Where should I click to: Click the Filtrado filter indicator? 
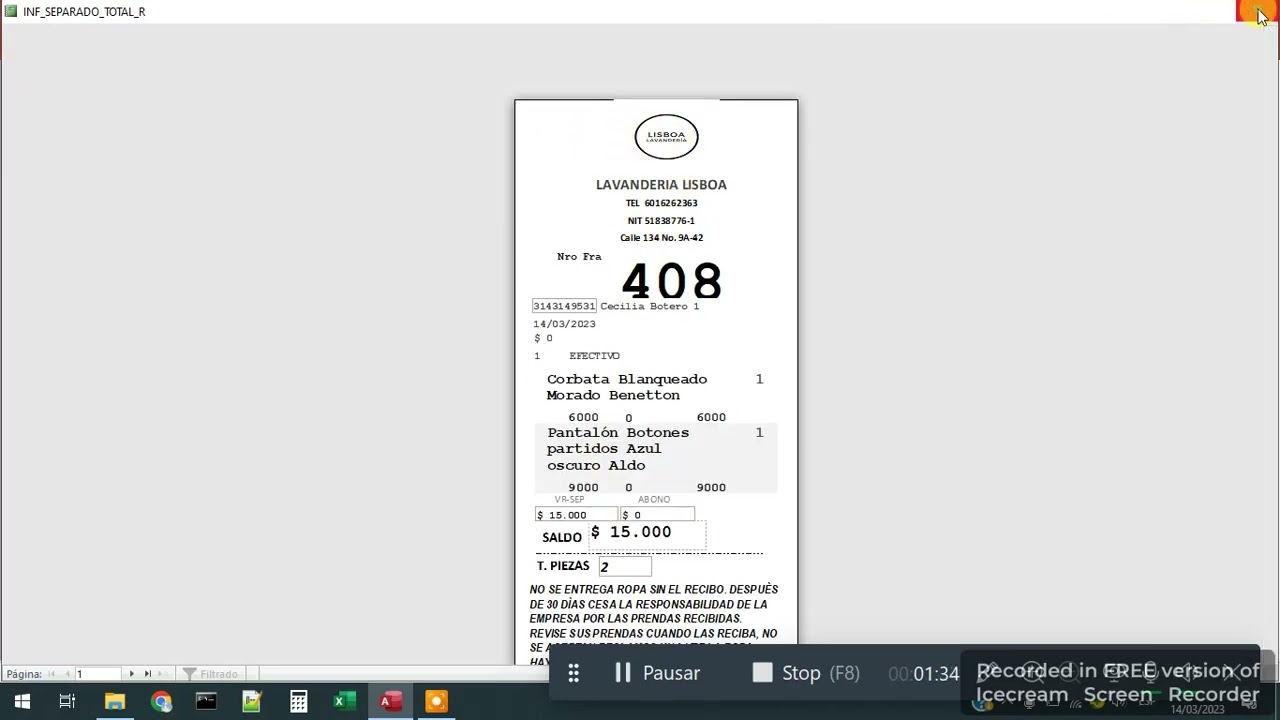click(211, 674)
